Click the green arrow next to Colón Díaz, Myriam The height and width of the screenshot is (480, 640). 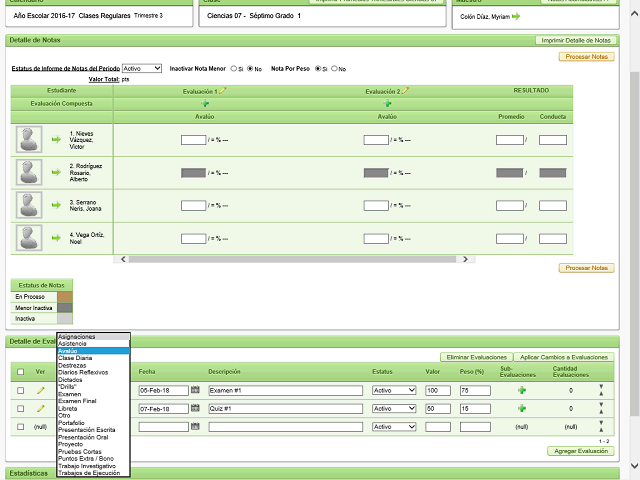coord(516,16)
